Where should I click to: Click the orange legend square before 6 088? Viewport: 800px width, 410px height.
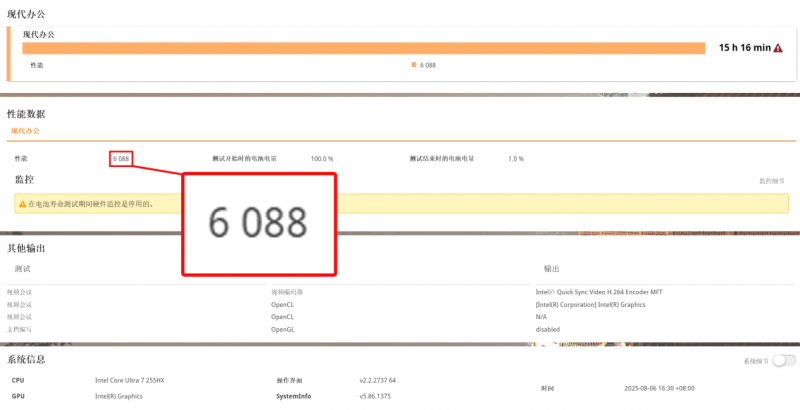(x=413, y=65)
